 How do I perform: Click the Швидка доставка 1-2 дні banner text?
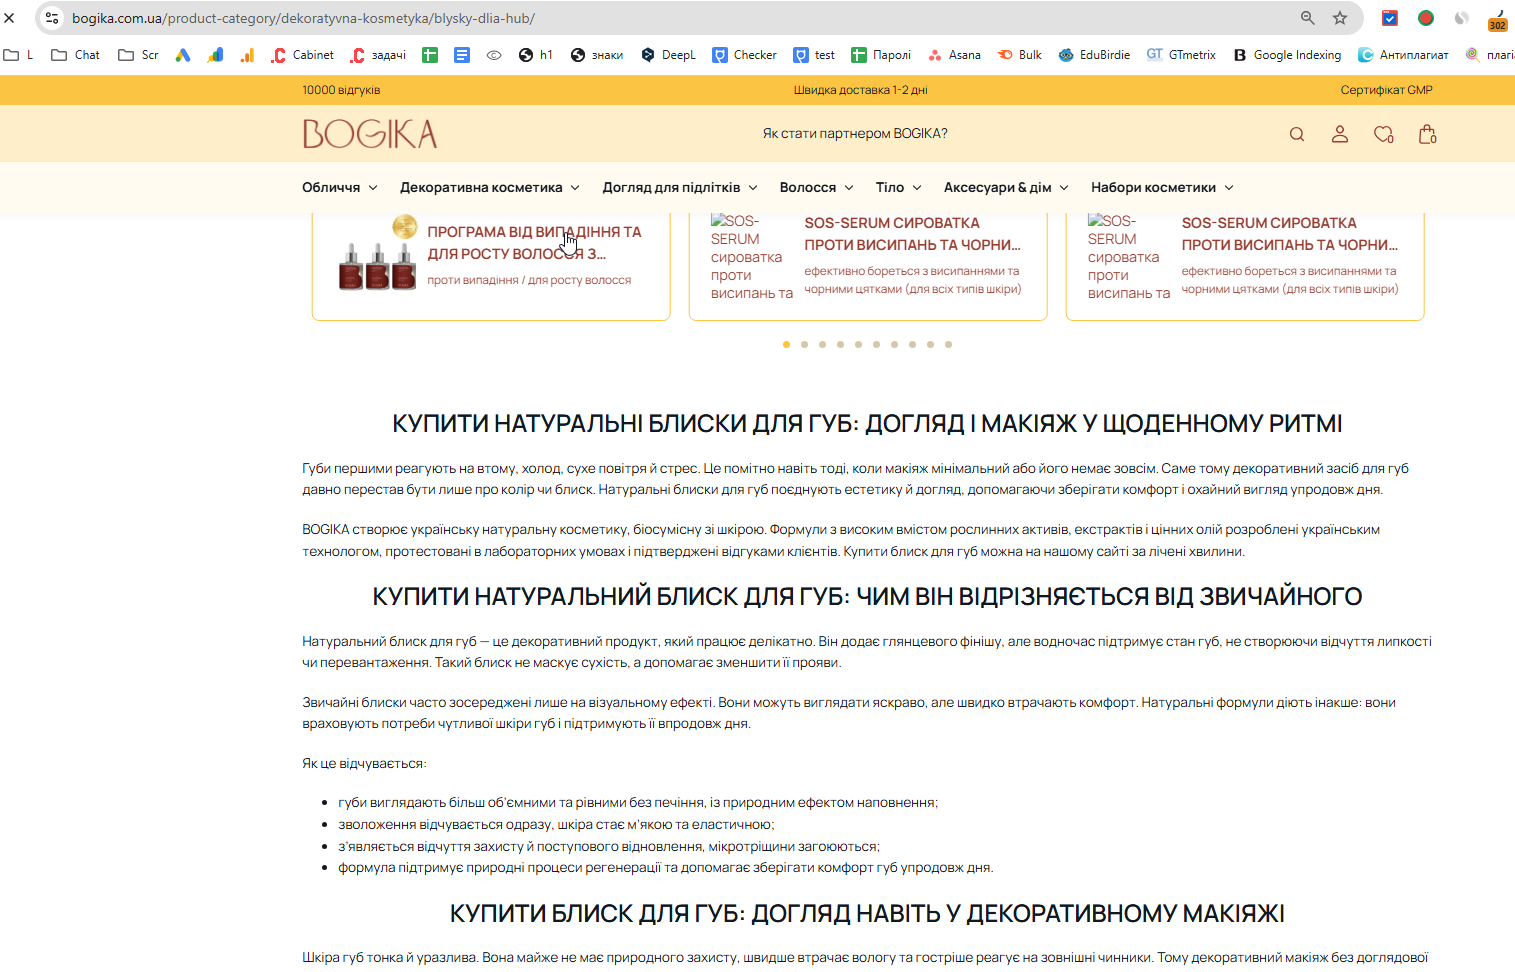pos(861,90)
